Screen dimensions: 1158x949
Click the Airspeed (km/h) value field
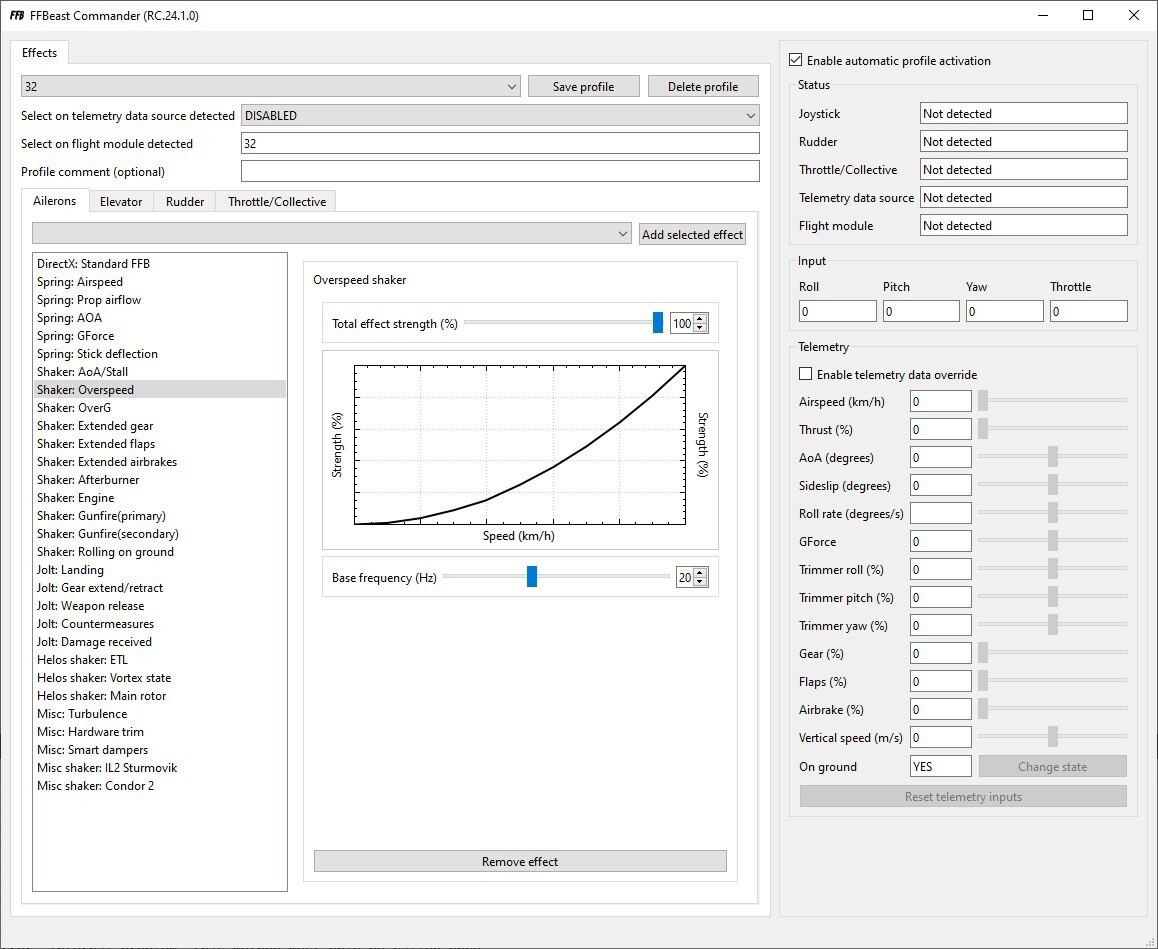point(940,402)
